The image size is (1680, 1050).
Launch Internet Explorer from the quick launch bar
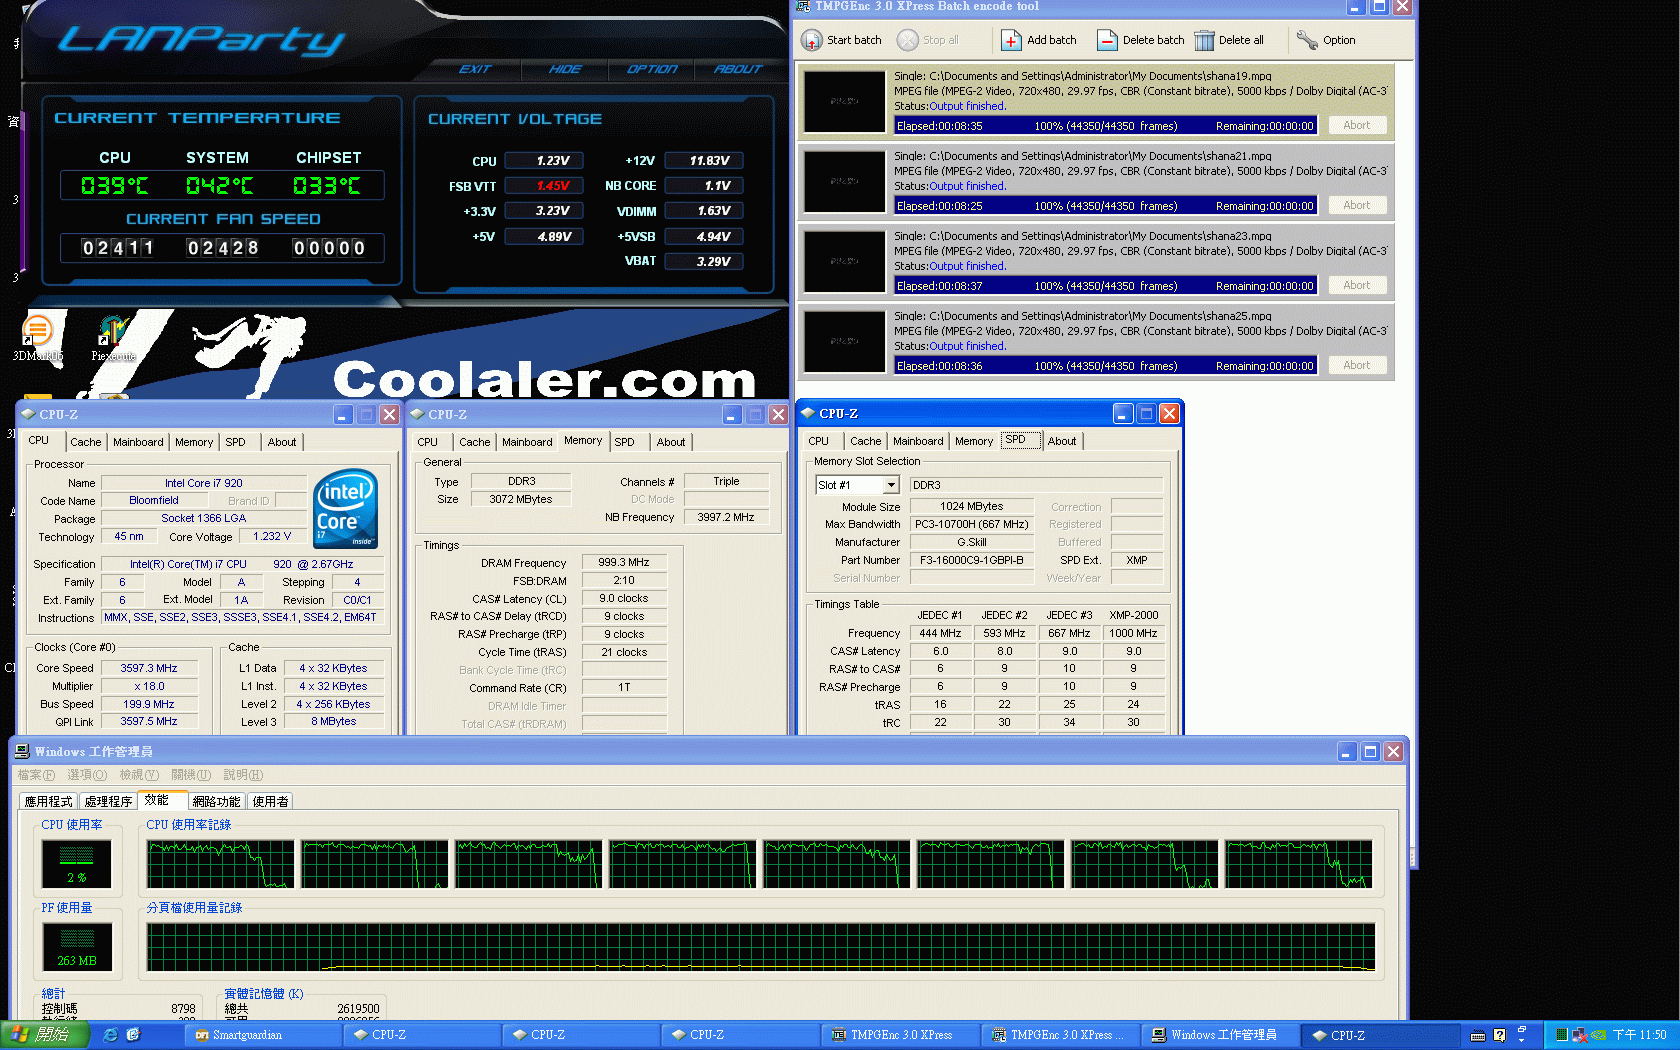[x=110, y=1035]
